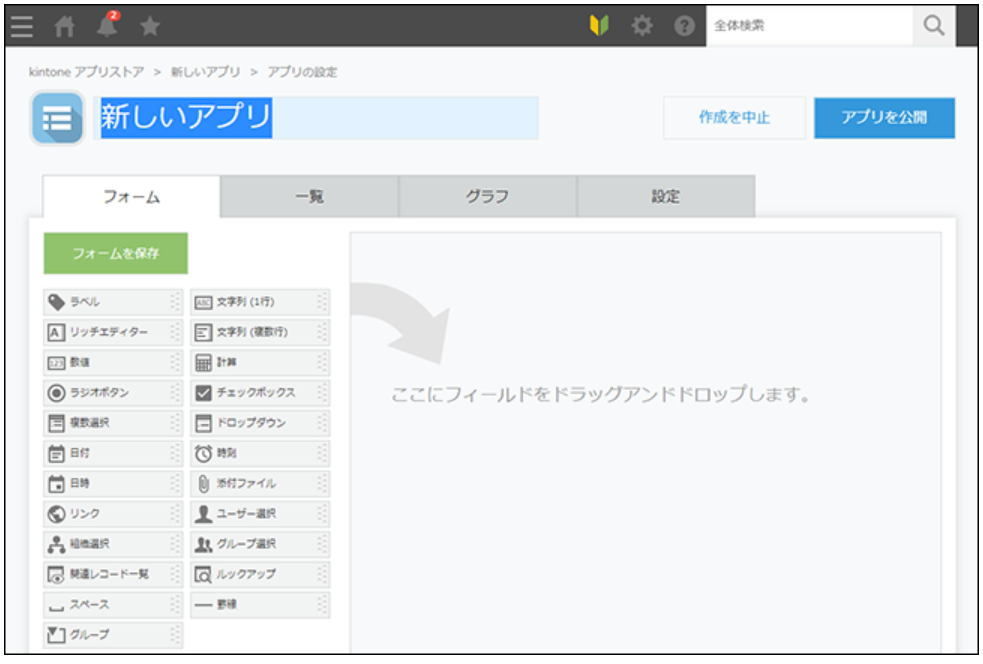The image size is (983, 664).
Task: Switch to the グラフ tab
Action: (487, 197)
